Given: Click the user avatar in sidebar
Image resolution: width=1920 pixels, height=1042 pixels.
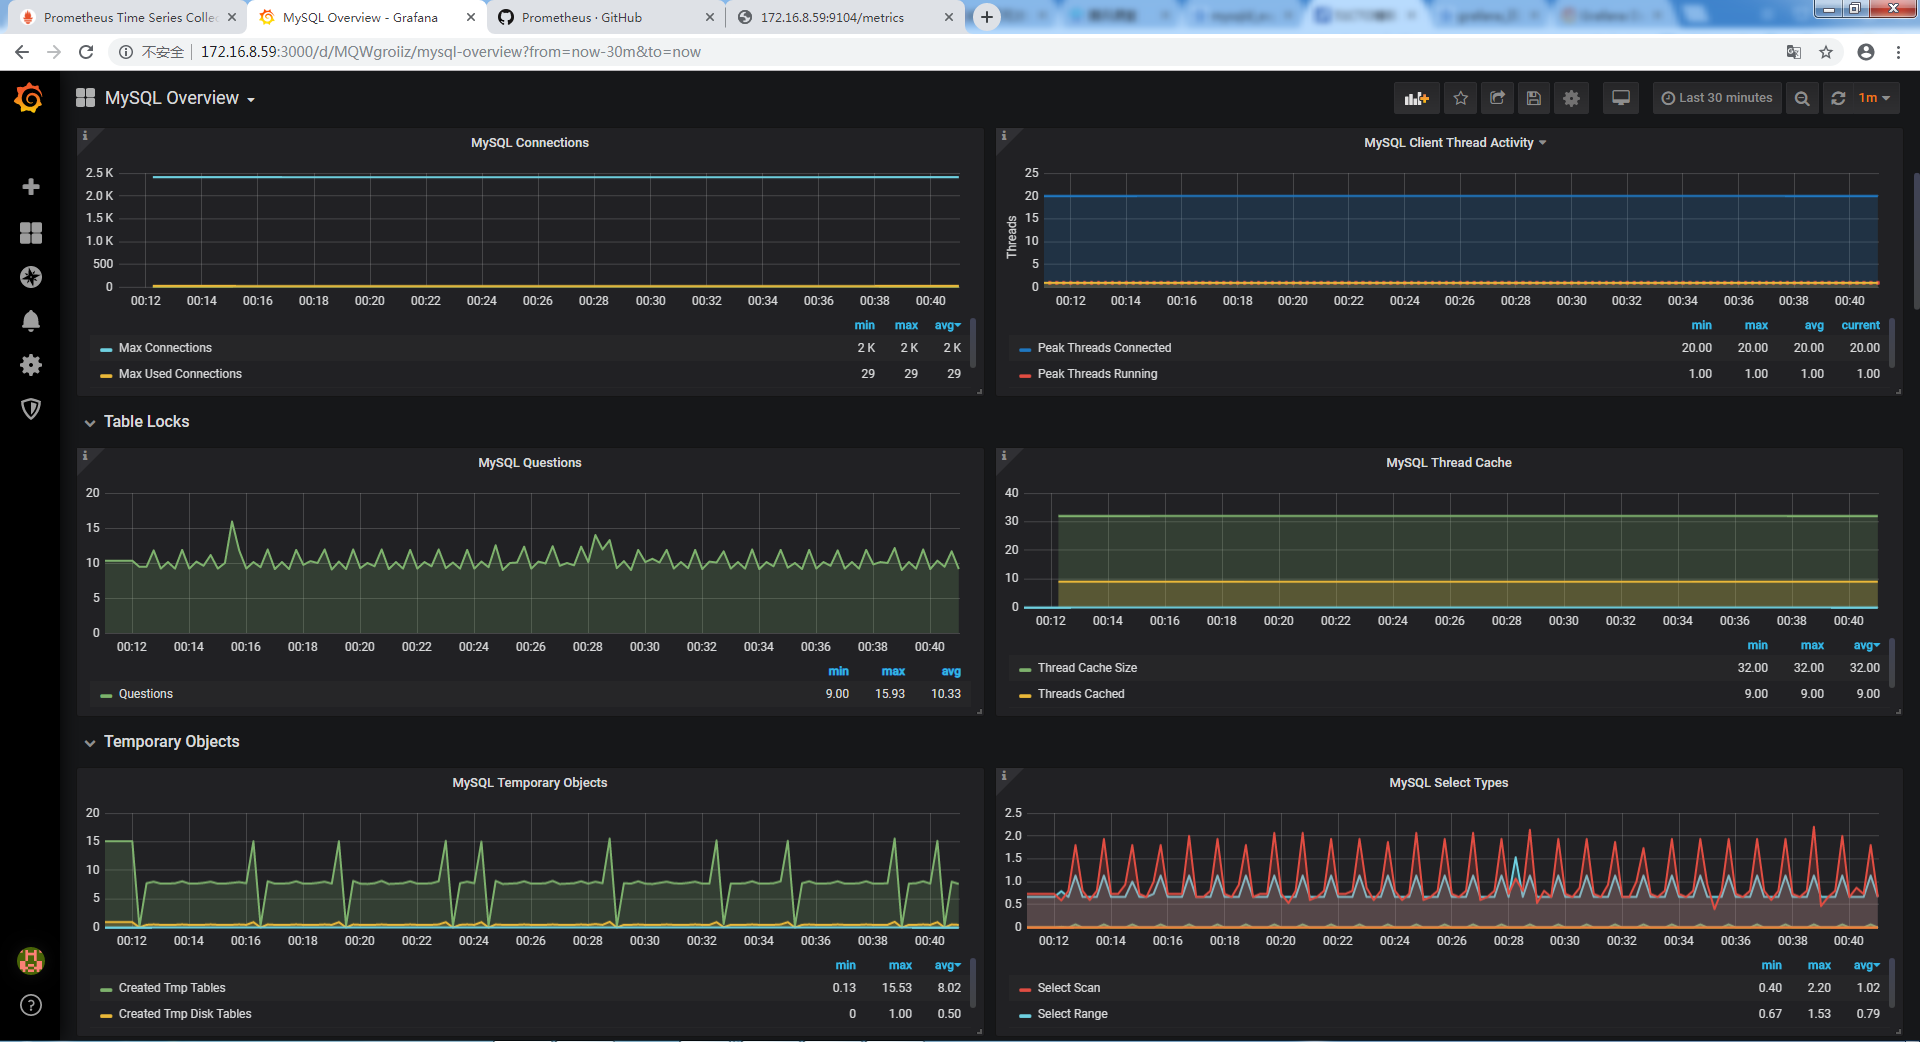Looking at the screenshot, I should [x=31, y=961].
